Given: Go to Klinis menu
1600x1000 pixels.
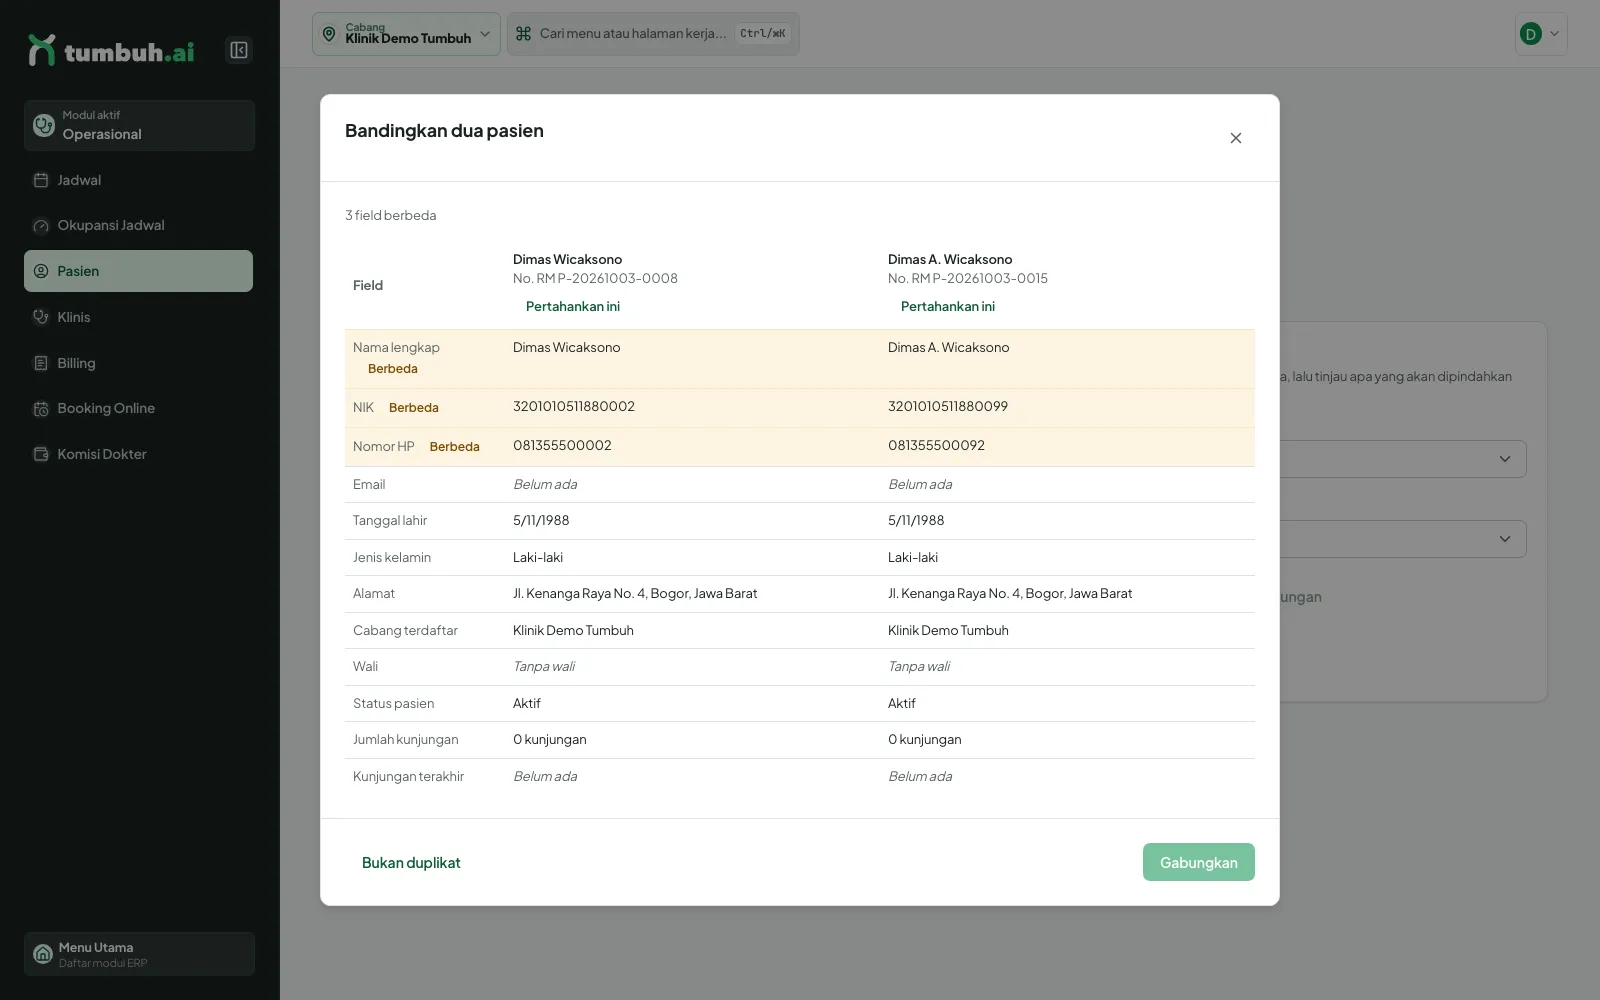Looking at the screenshot, I should point(138,317).
